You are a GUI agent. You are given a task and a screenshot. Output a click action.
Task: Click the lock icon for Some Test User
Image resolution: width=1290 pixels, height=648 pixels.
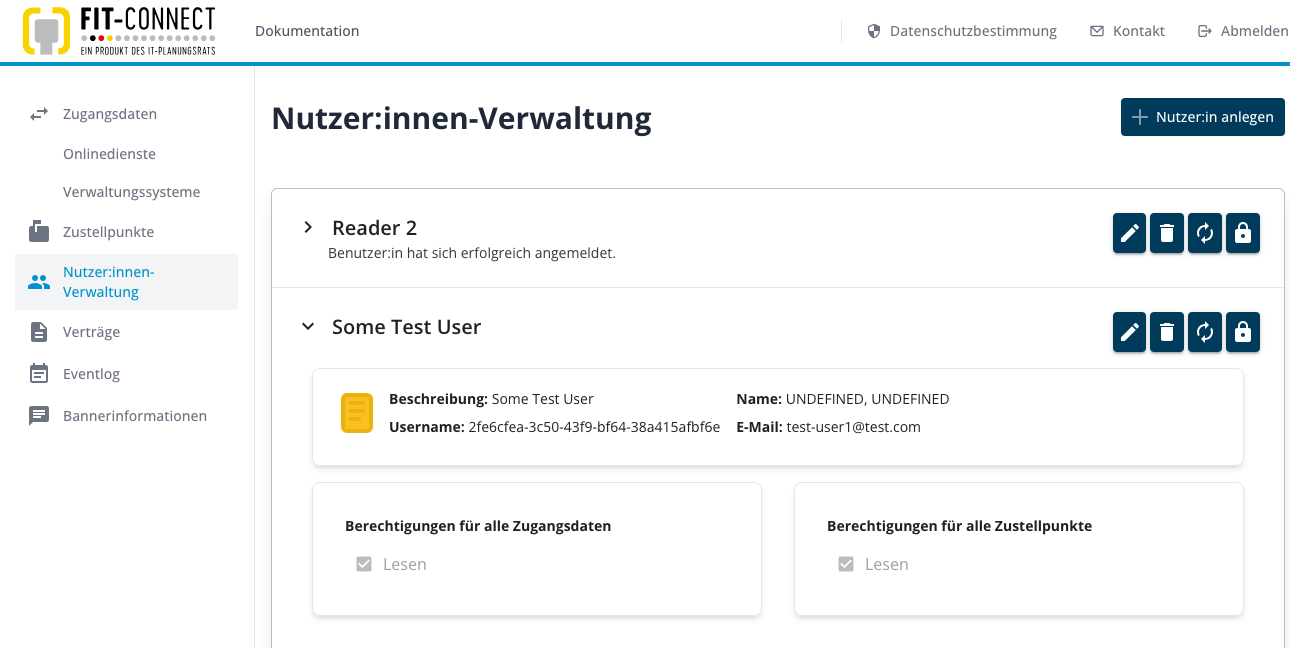coord(1243,332)
